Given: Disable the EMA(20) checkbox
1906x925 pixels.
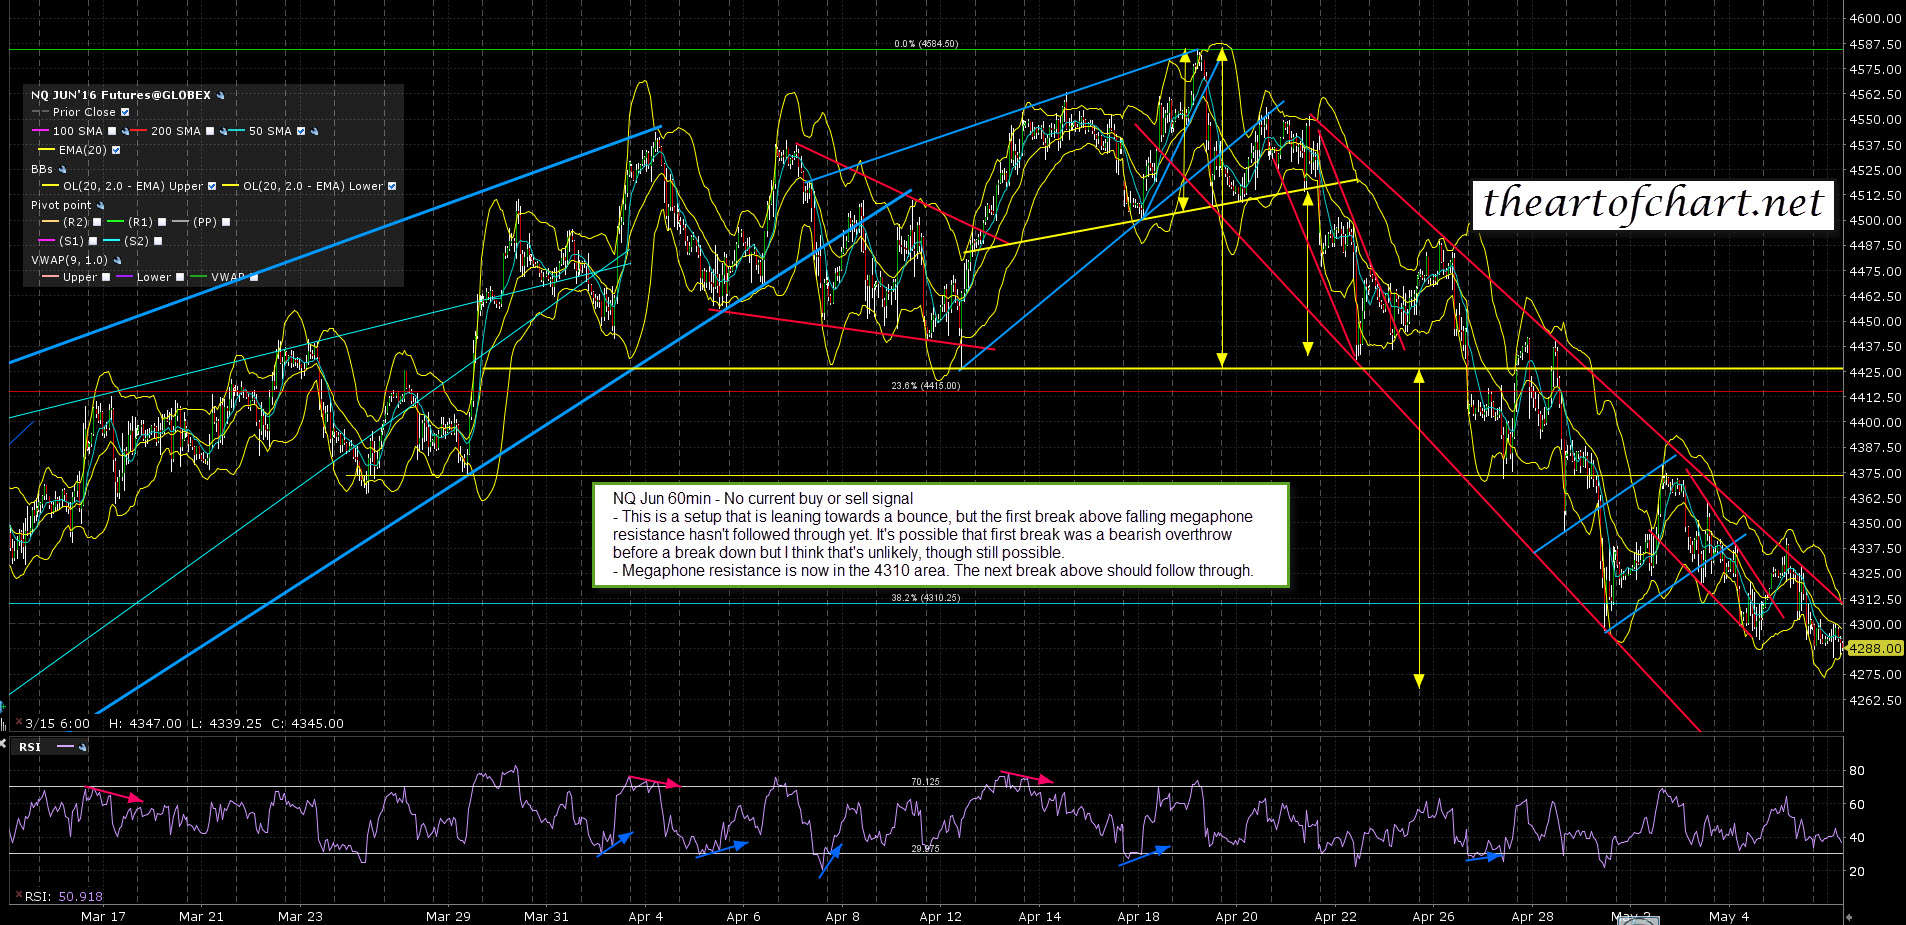Looking at the screenshot, I should pyautogui.click(x=116, y=150).
